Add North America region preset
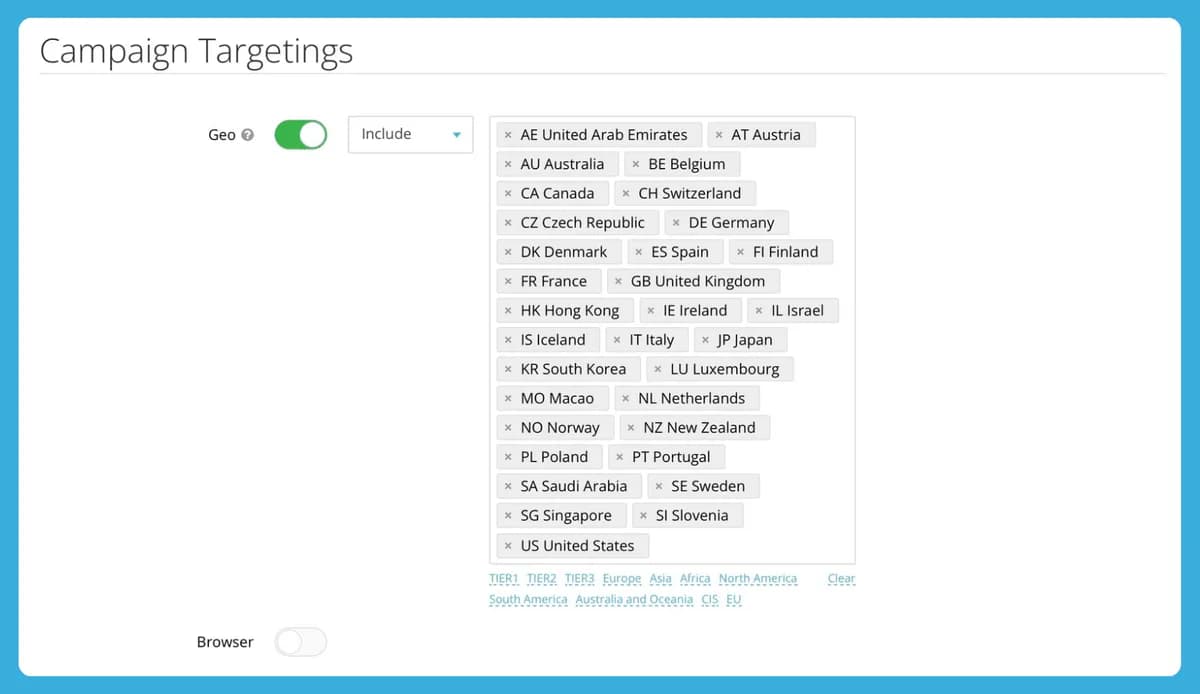Image resolution: width=1200 pixels, height=694 pixels. pyautogui.click(x=758, y=579)
